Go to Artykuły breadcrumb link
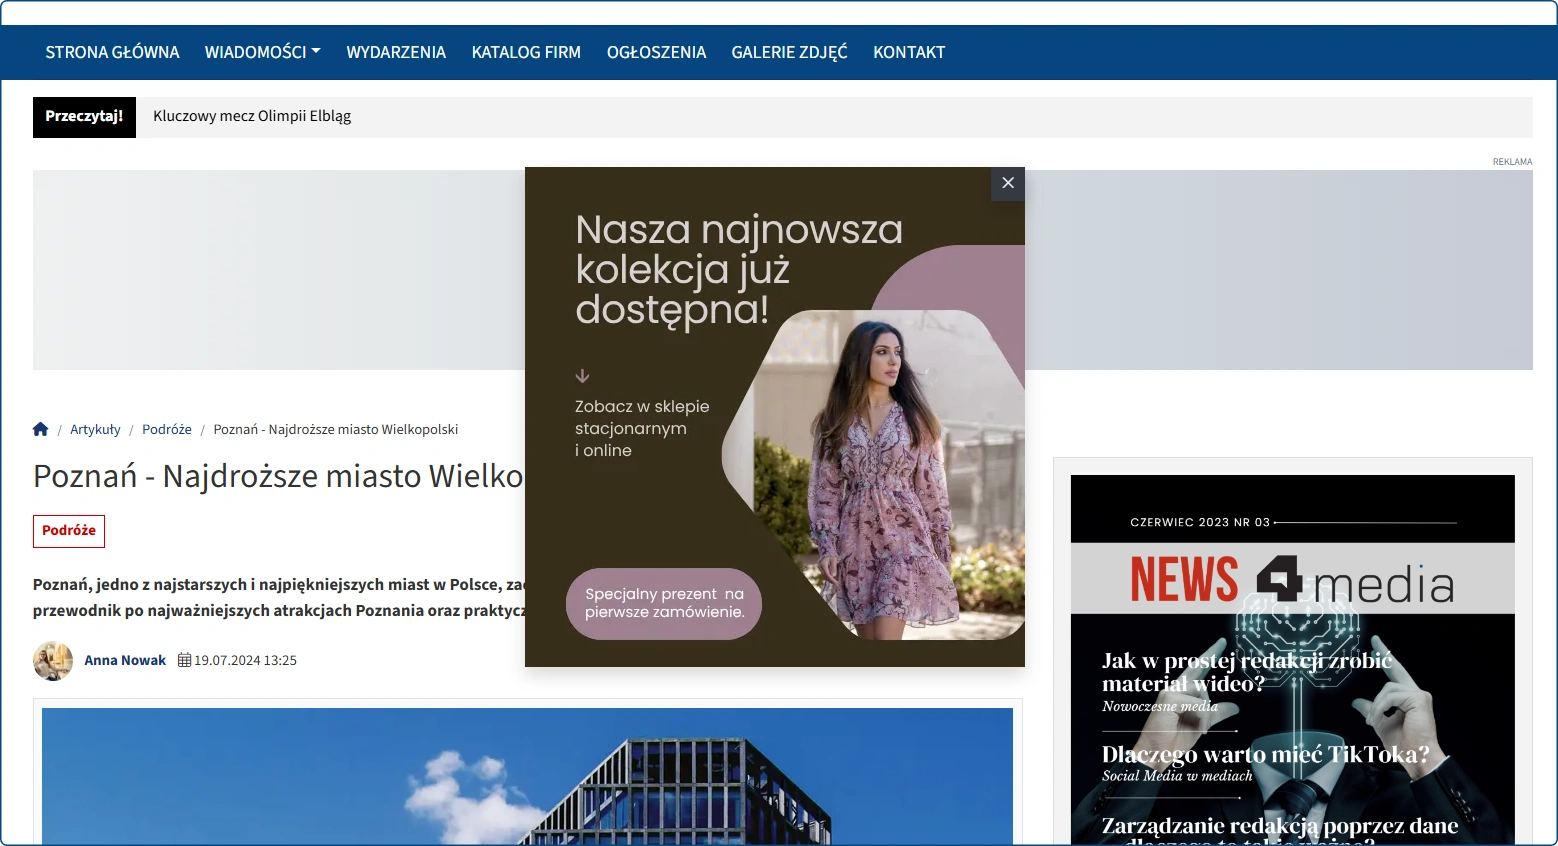The width and height of the screenshot is (1558, 846). (95, 429)
